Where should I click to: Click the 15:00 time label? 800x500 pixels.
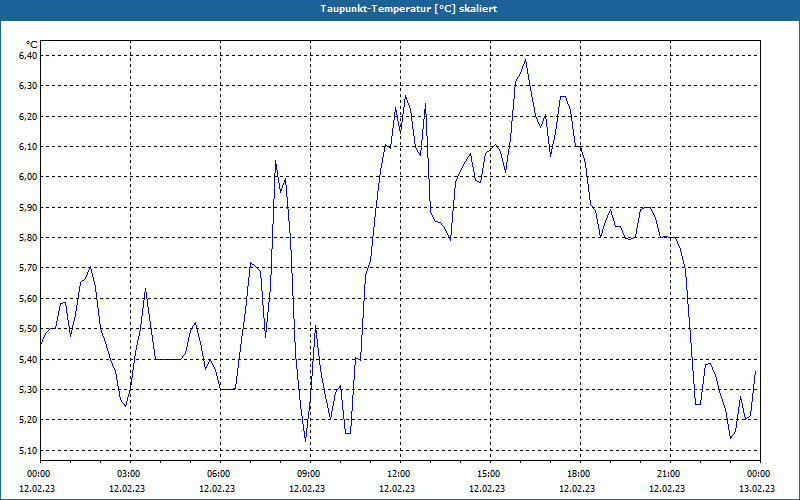point(490,474)
